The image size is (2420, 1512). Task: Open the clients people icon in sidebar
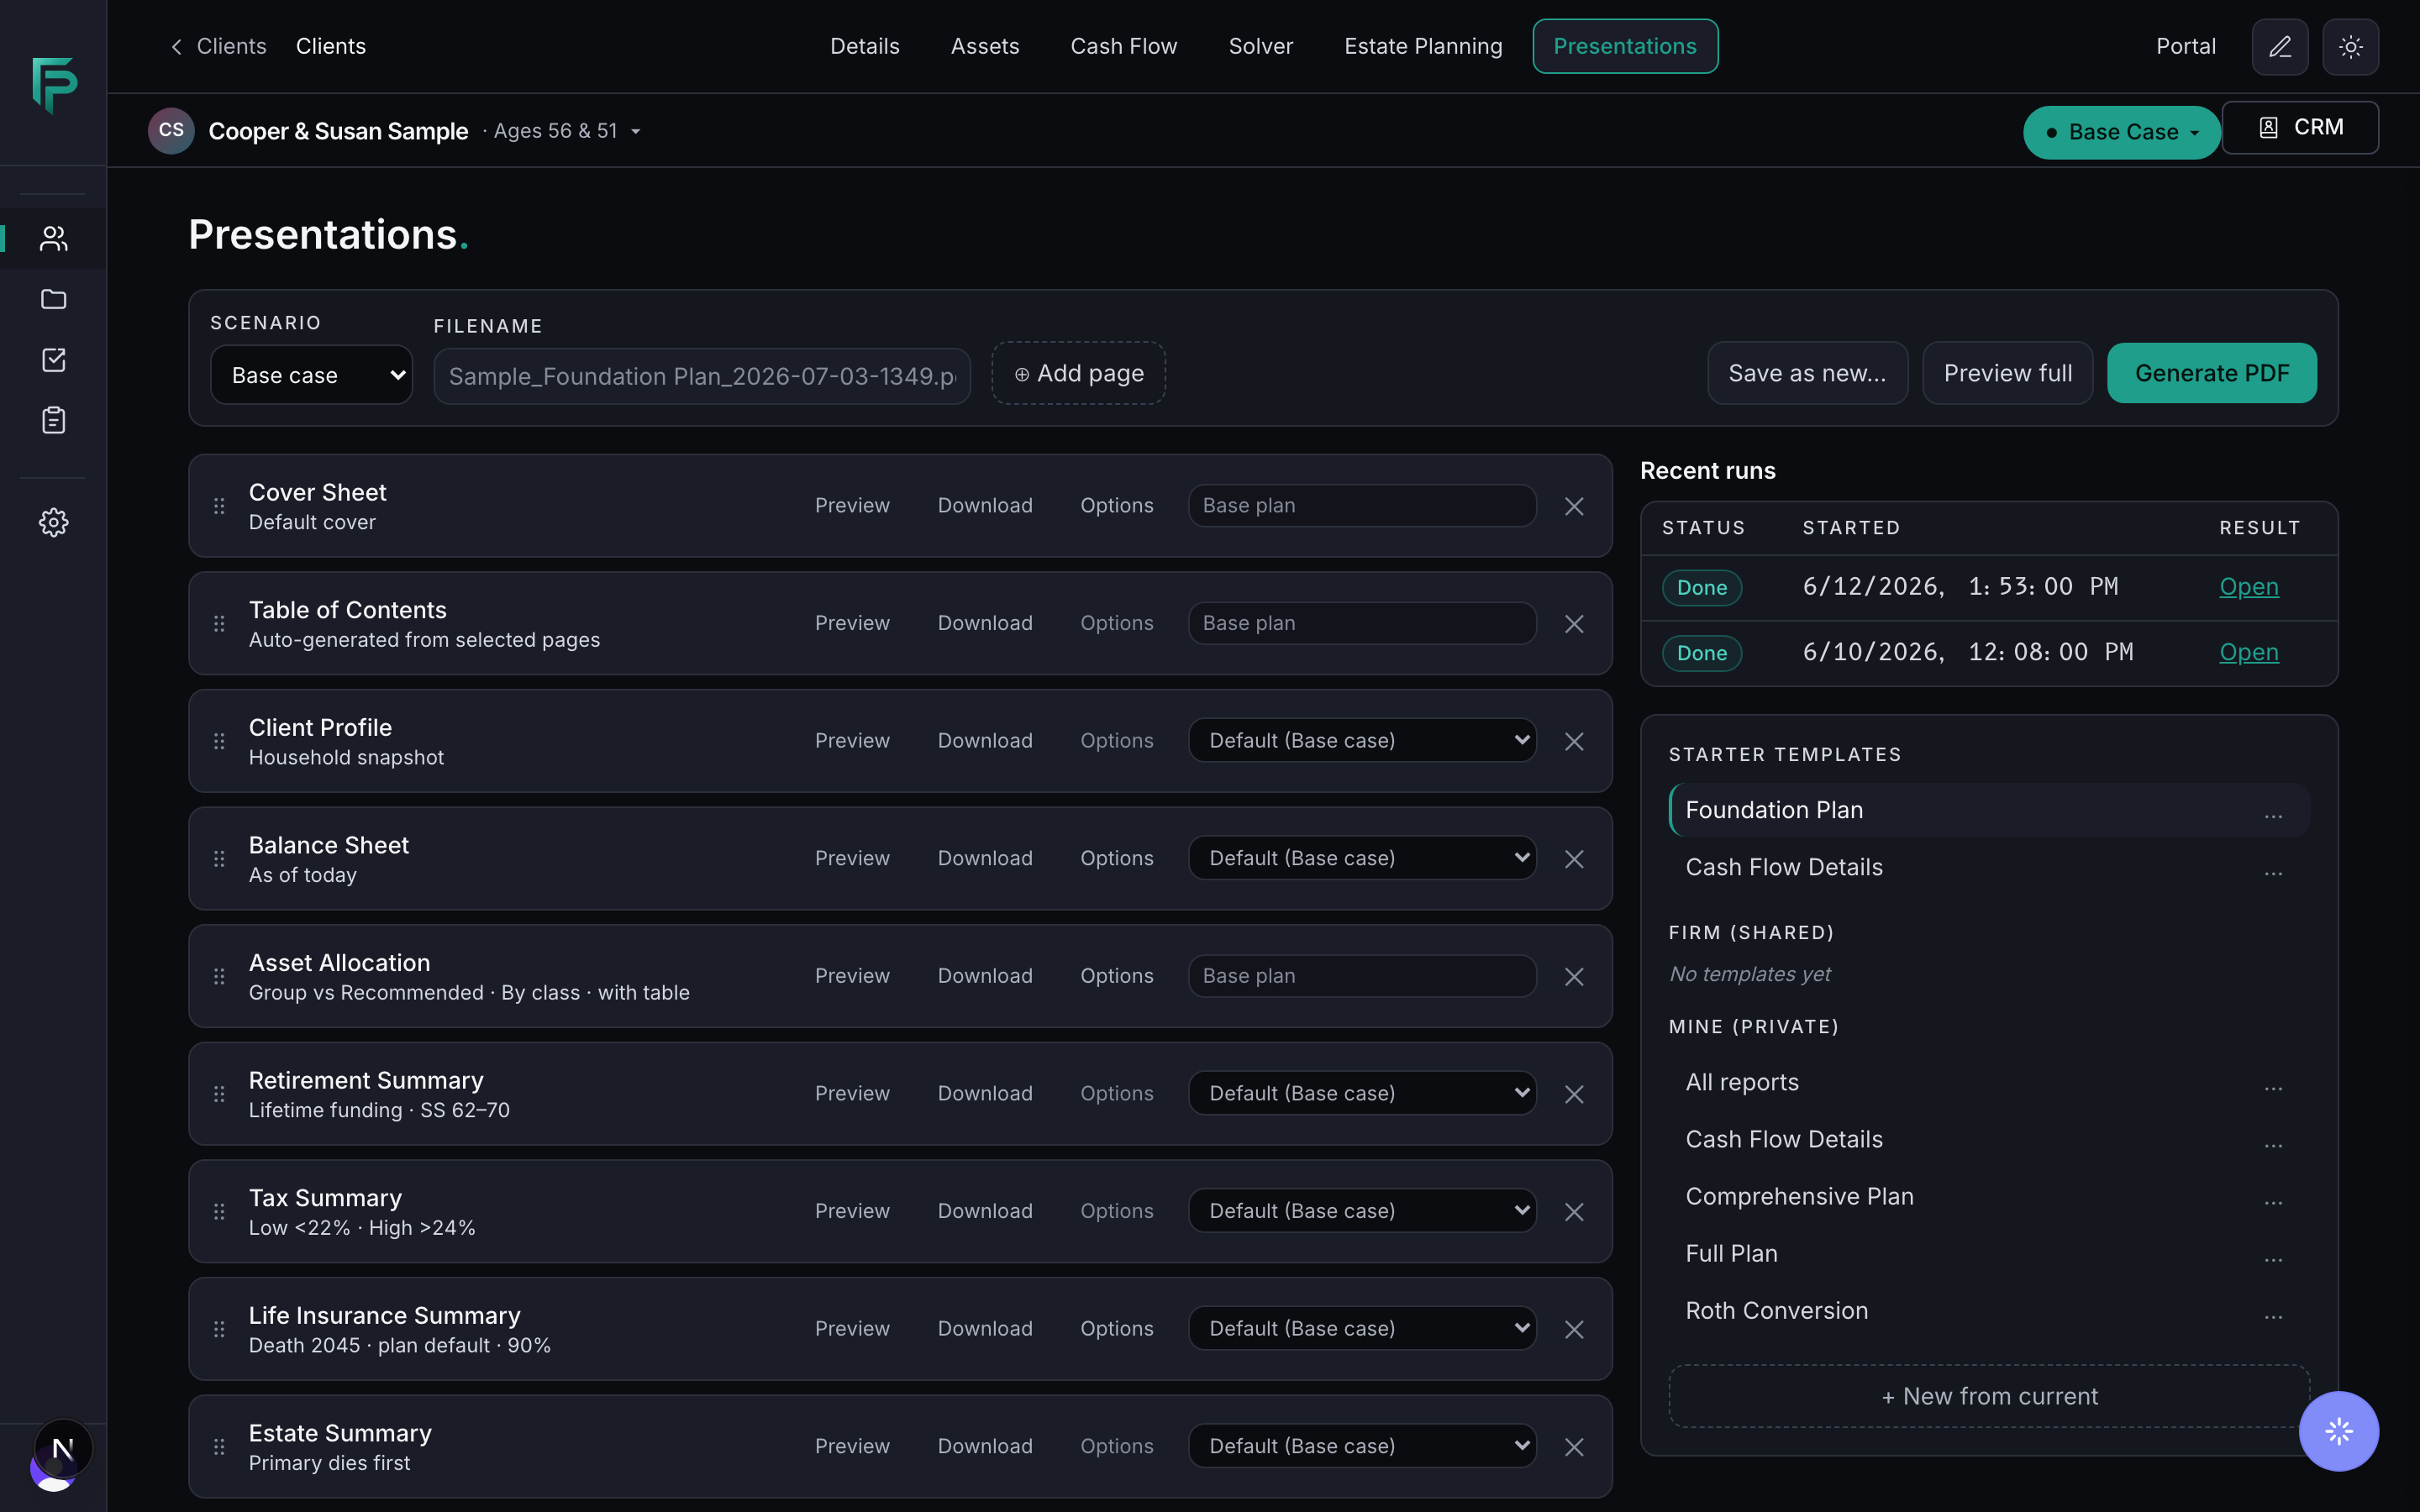click(x=53, y=238)
